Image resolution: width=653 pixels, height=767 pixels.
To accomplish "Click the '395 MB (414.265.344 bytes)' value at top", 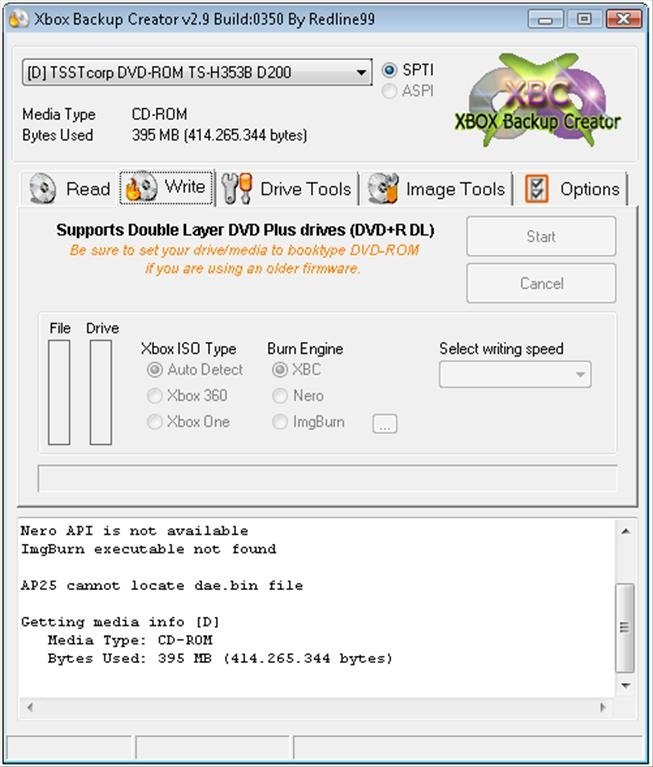I will (220, 135).
